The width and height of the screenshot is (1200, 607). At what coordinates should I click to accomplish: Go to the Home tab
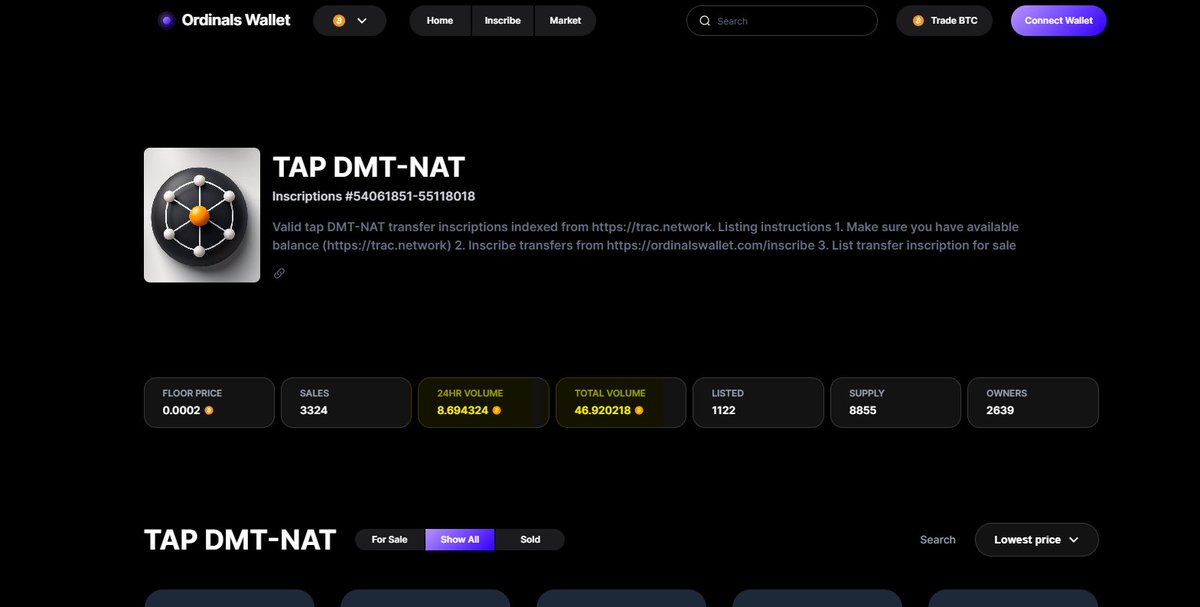[x=440, y=21]
